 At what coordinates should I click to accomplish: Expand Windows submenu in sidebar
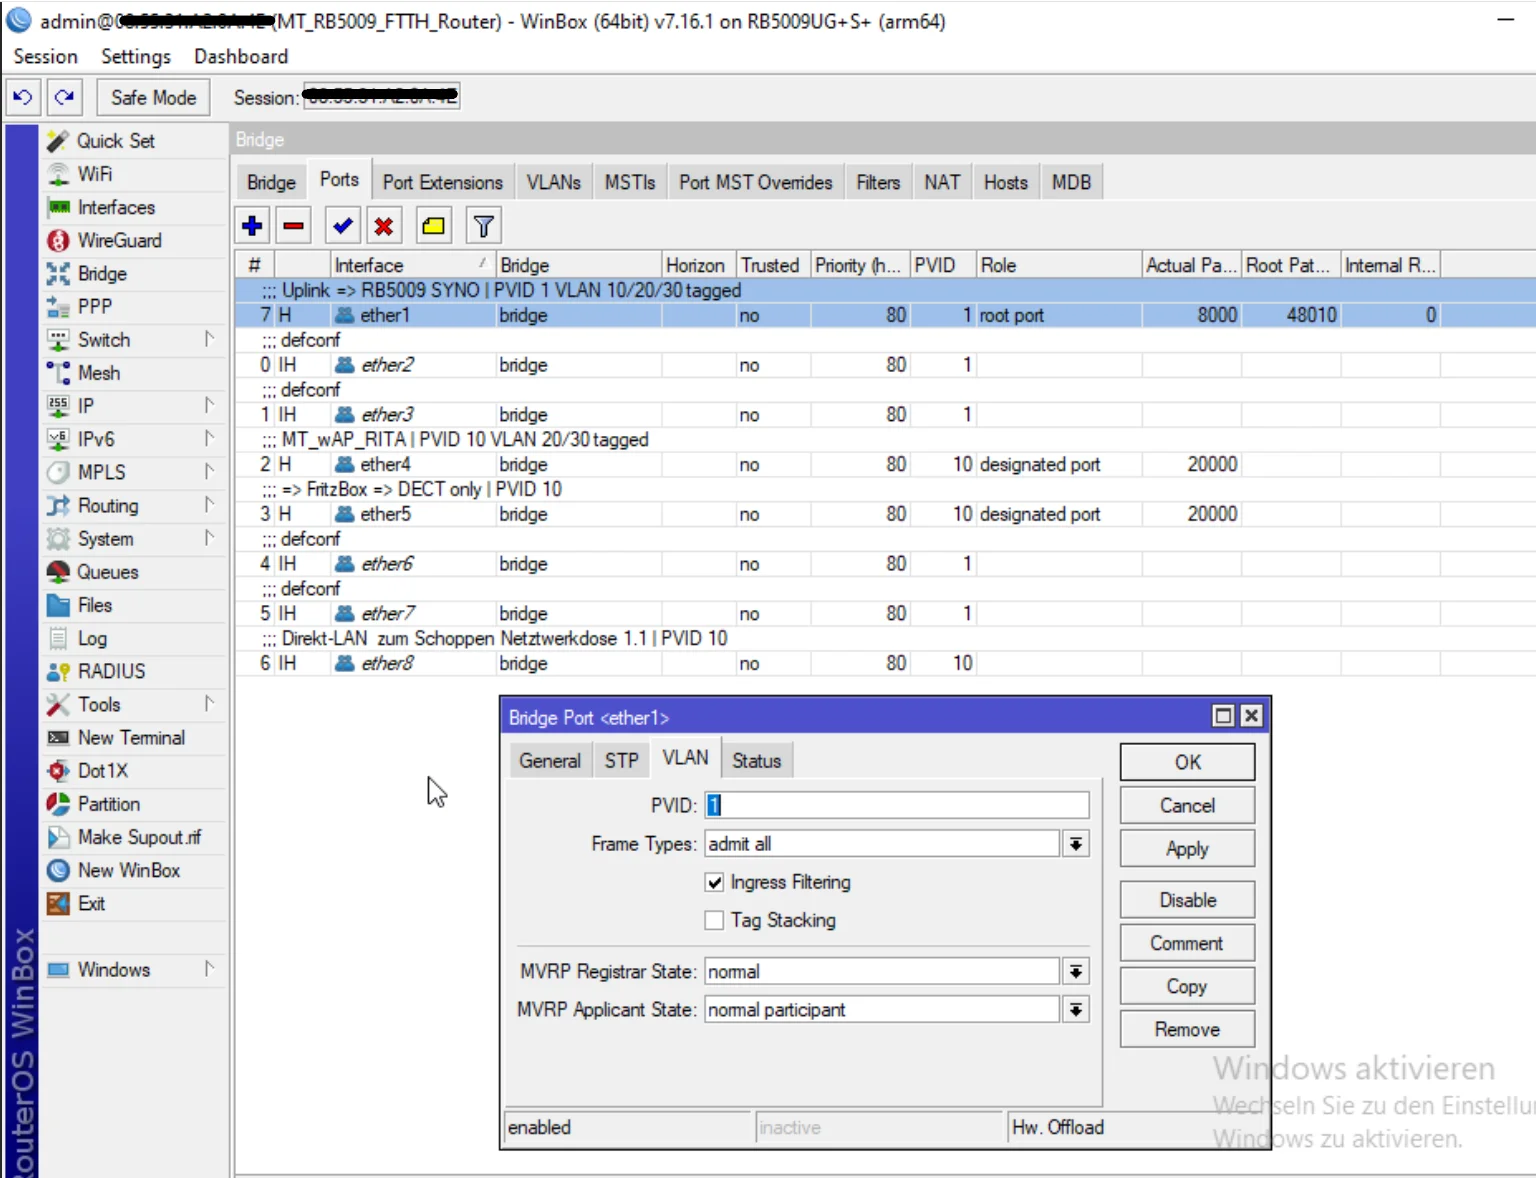(x=209, y=969)
